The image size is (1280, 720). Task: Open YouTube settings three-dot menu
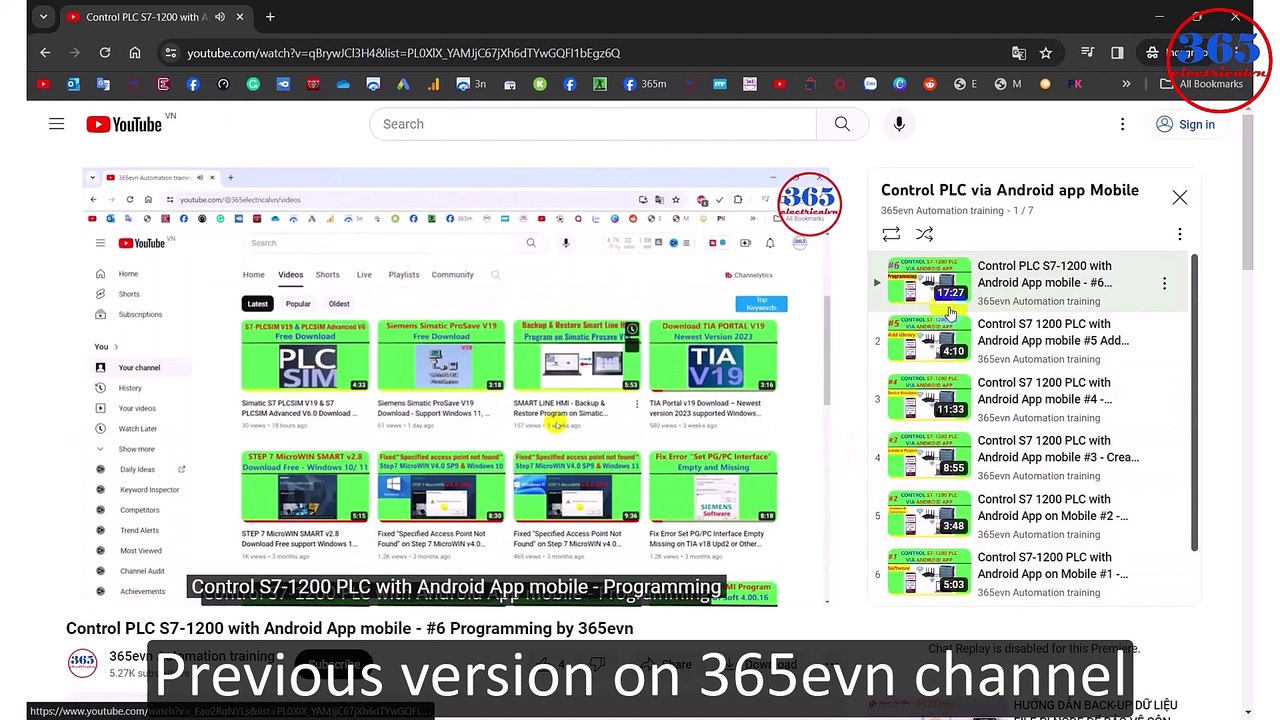(x=1122, y=124)
